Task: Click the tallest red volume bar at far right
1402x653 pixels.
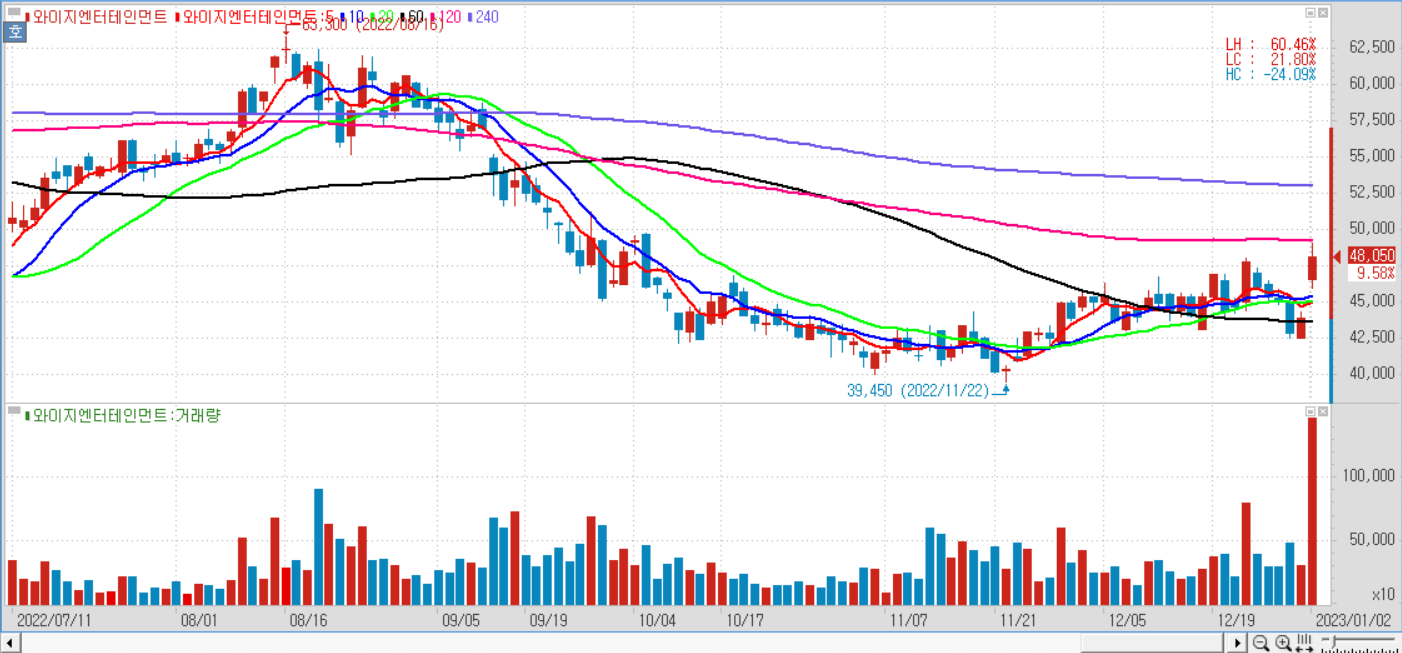Action: point(1312,511)
